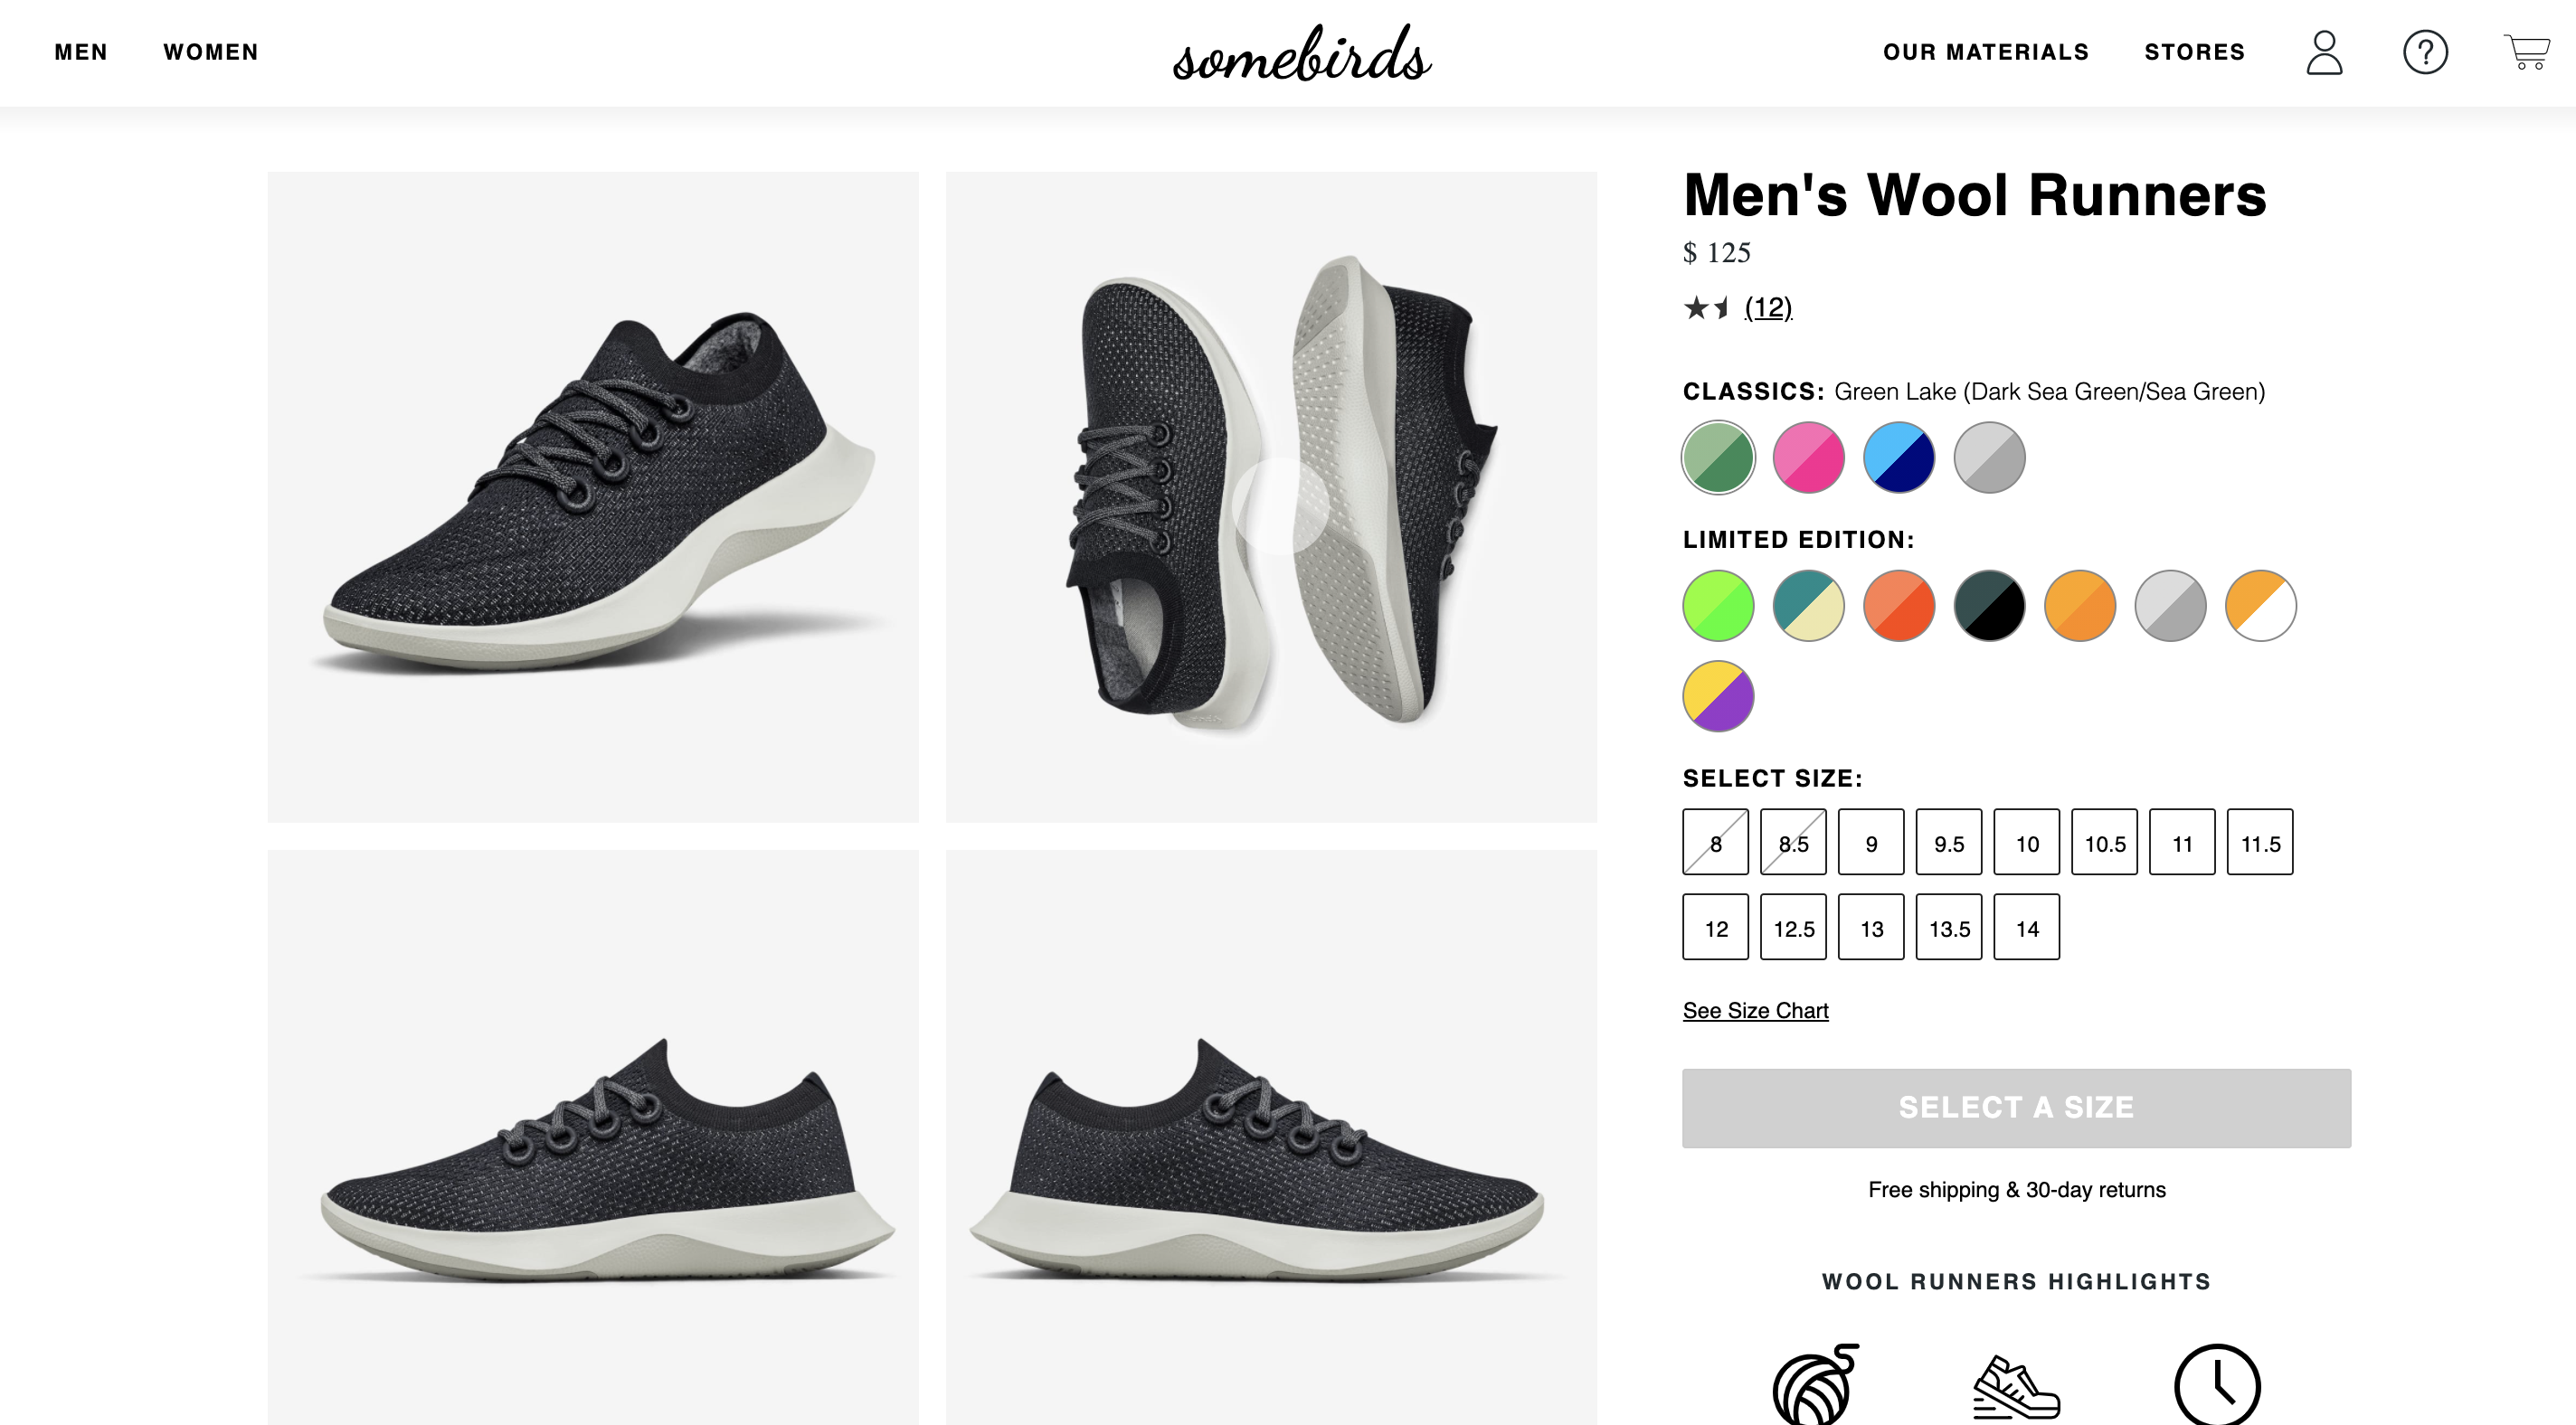The height and width of the screenshot is (1425, 2576).
Task: Select size 10.5
Action: 2104,843
